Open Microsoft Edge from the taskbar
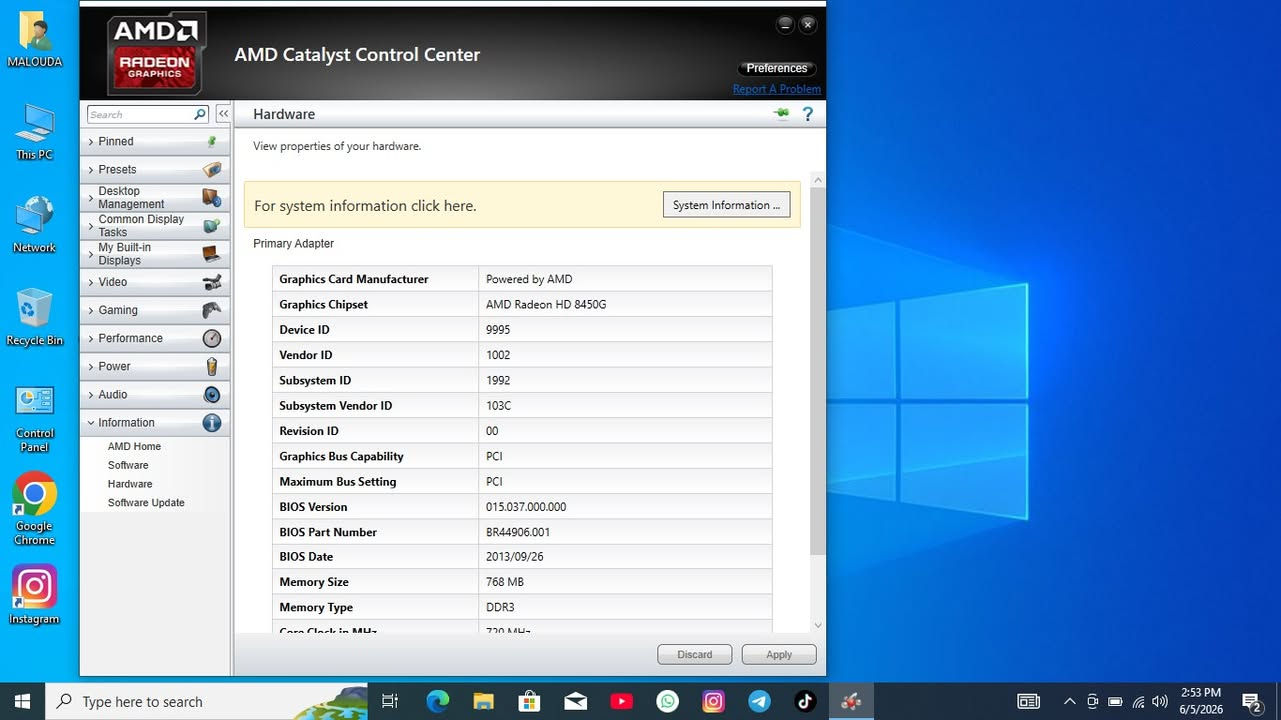The width and height of the screenshot is (1281, 720). 437,701
